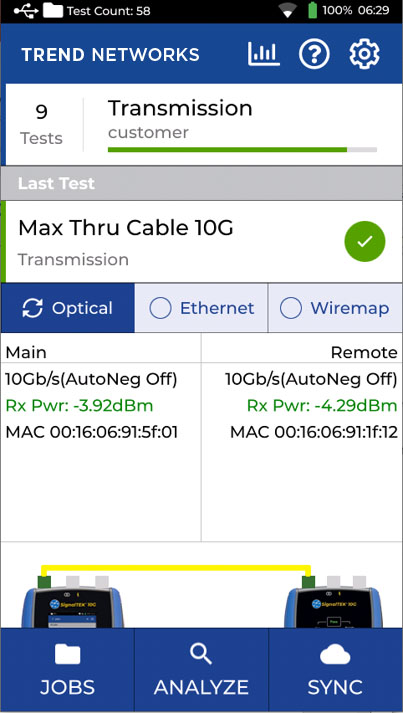This screenshot has width=403, height=713.
Task: Open the help question mark icon
Action: point(314,54)
